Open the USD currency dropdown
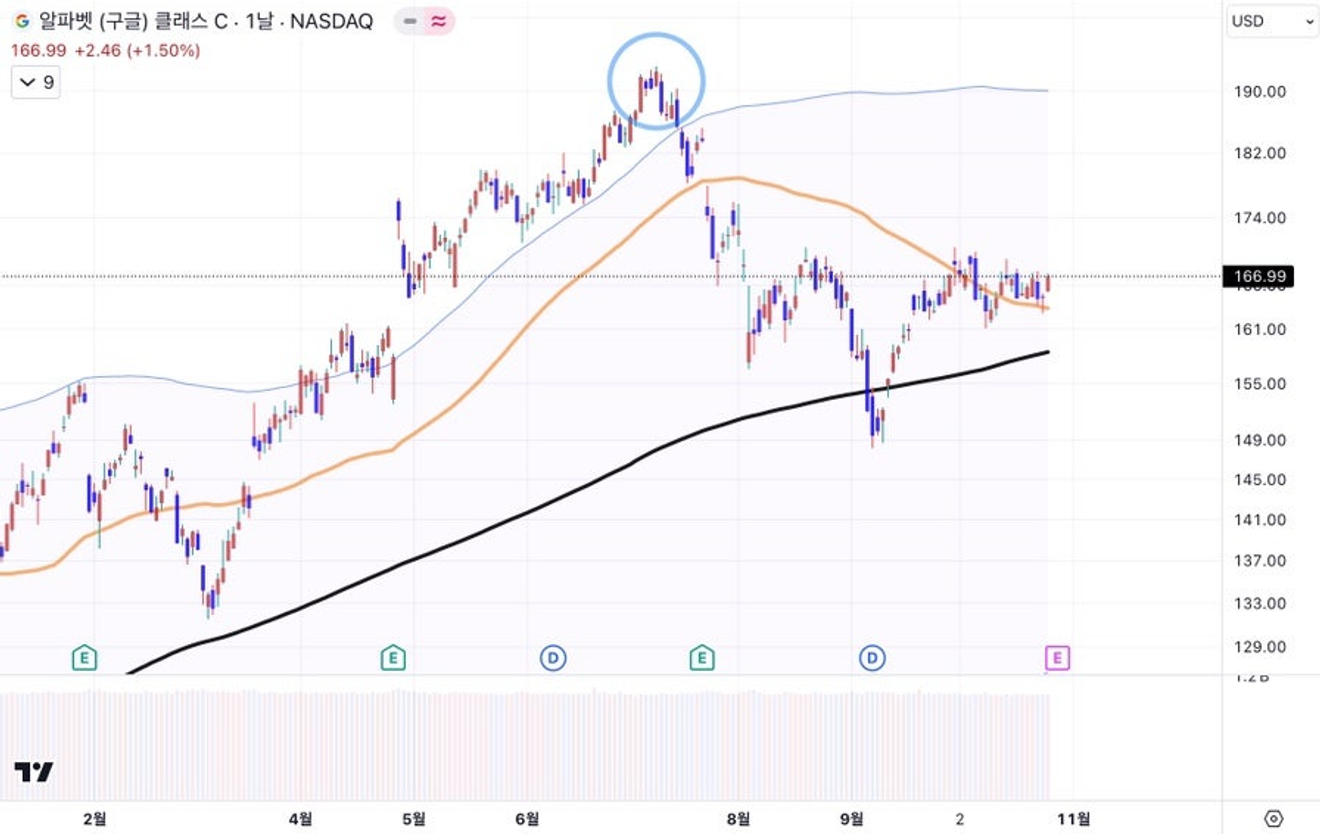Image resolution: width=1320 pixels, height=834 pixels. click(1272, 21)
